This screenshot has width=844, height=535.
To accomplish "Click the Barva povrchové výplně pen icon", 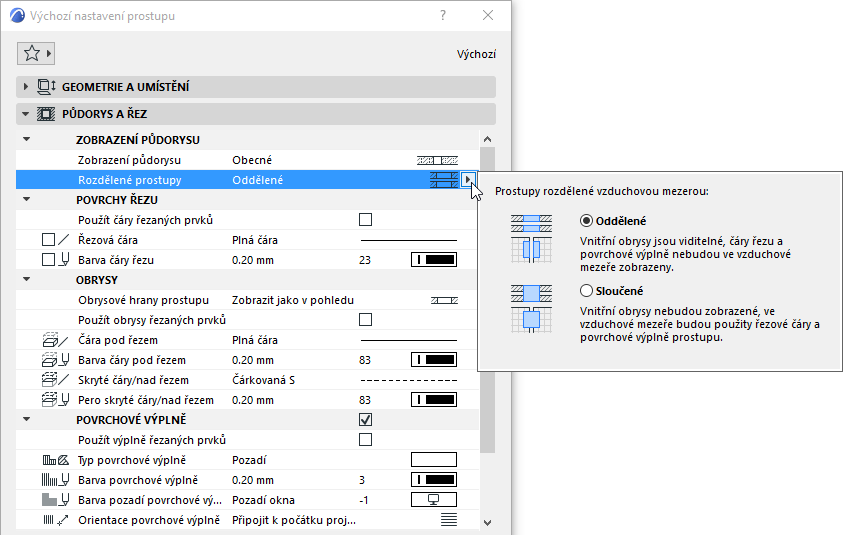I will click(x=56, y=480).
